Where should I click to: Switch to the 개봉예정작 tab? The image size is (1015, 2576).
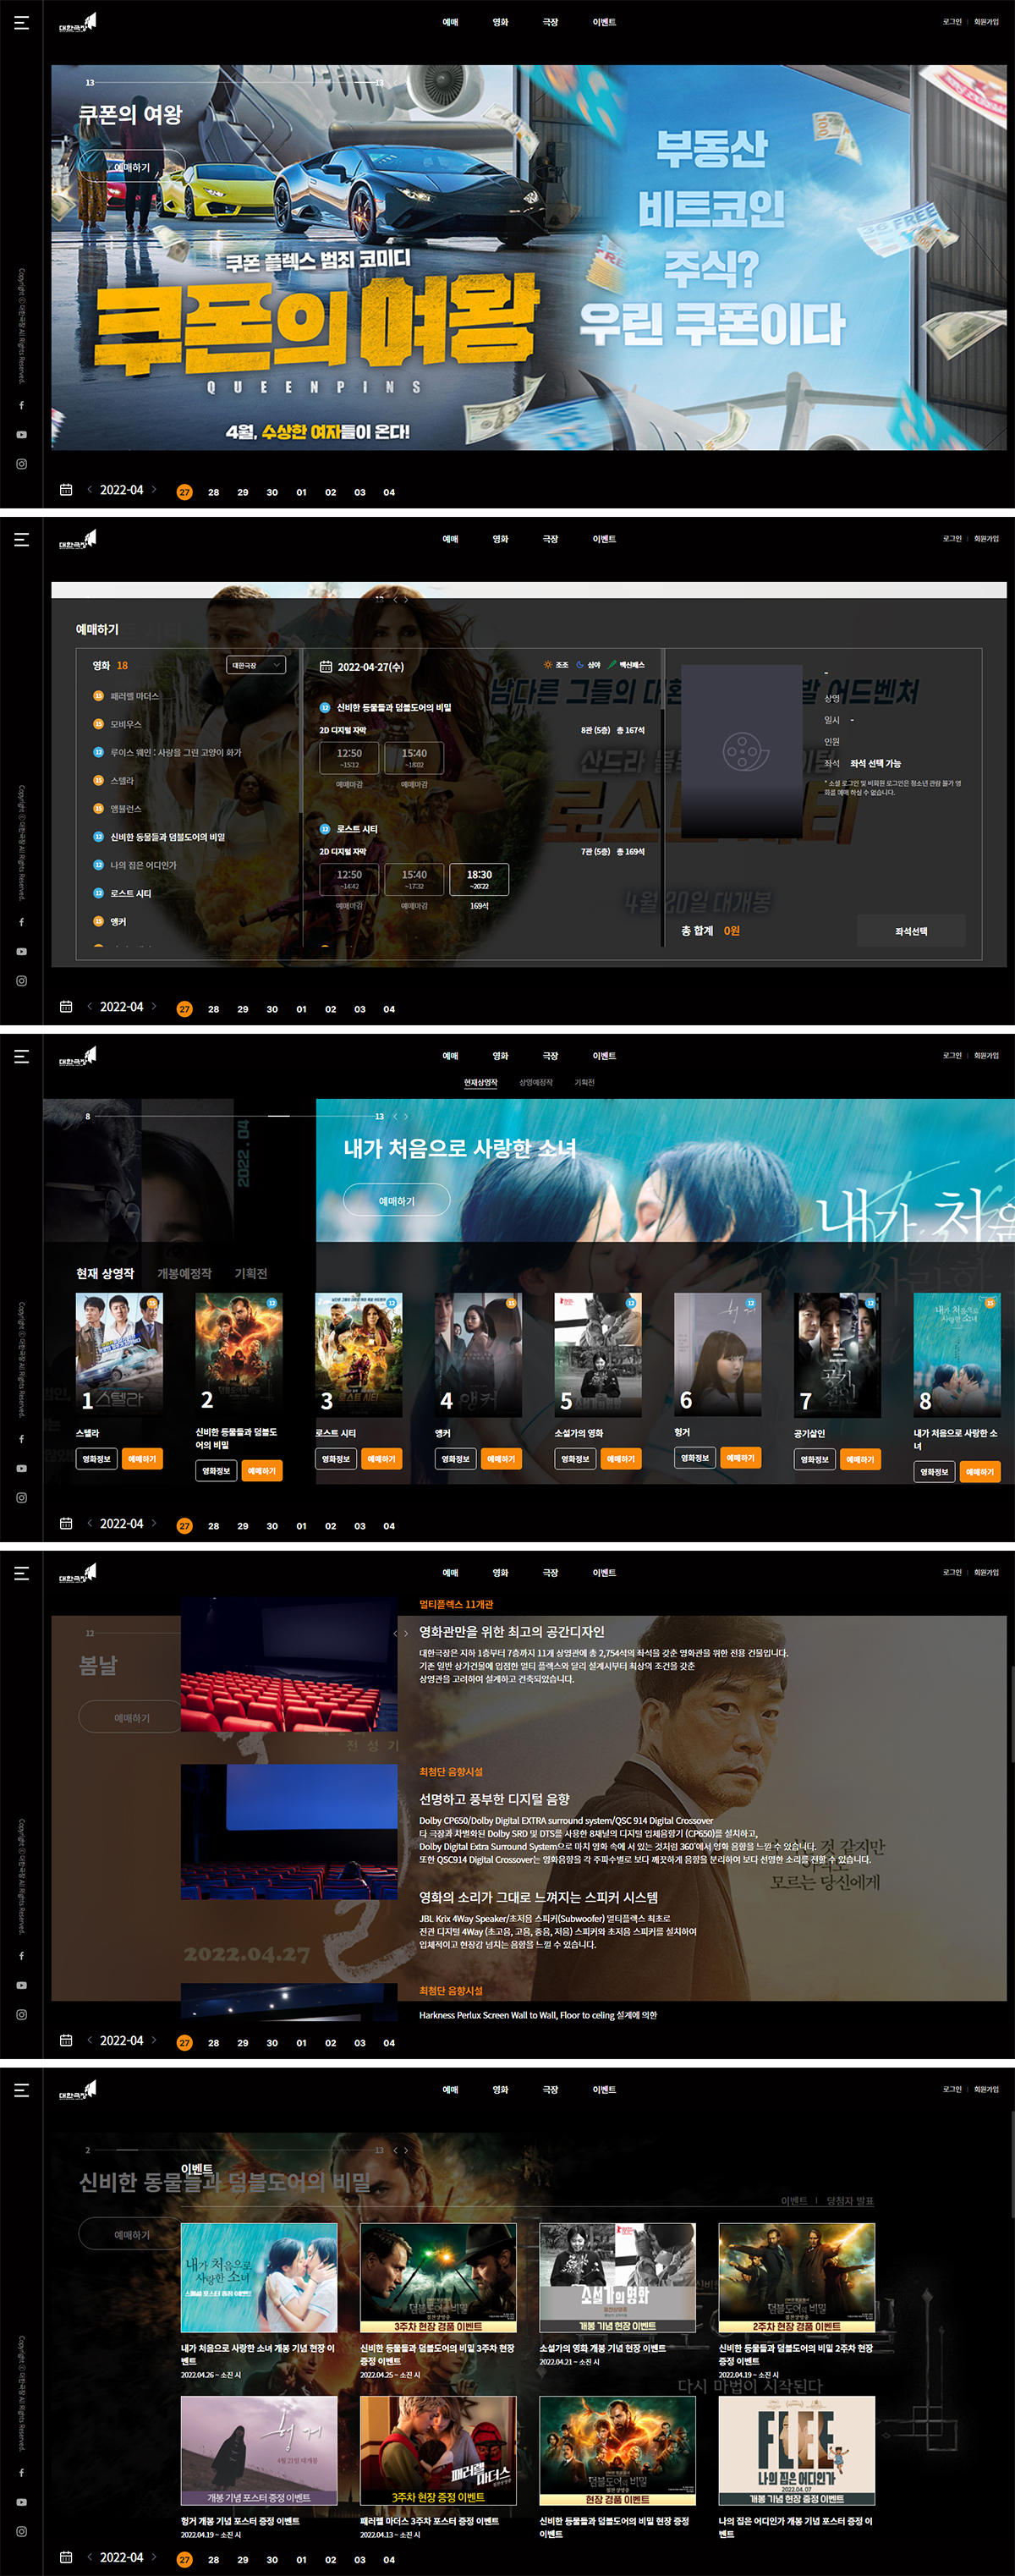click(184, 1274)
